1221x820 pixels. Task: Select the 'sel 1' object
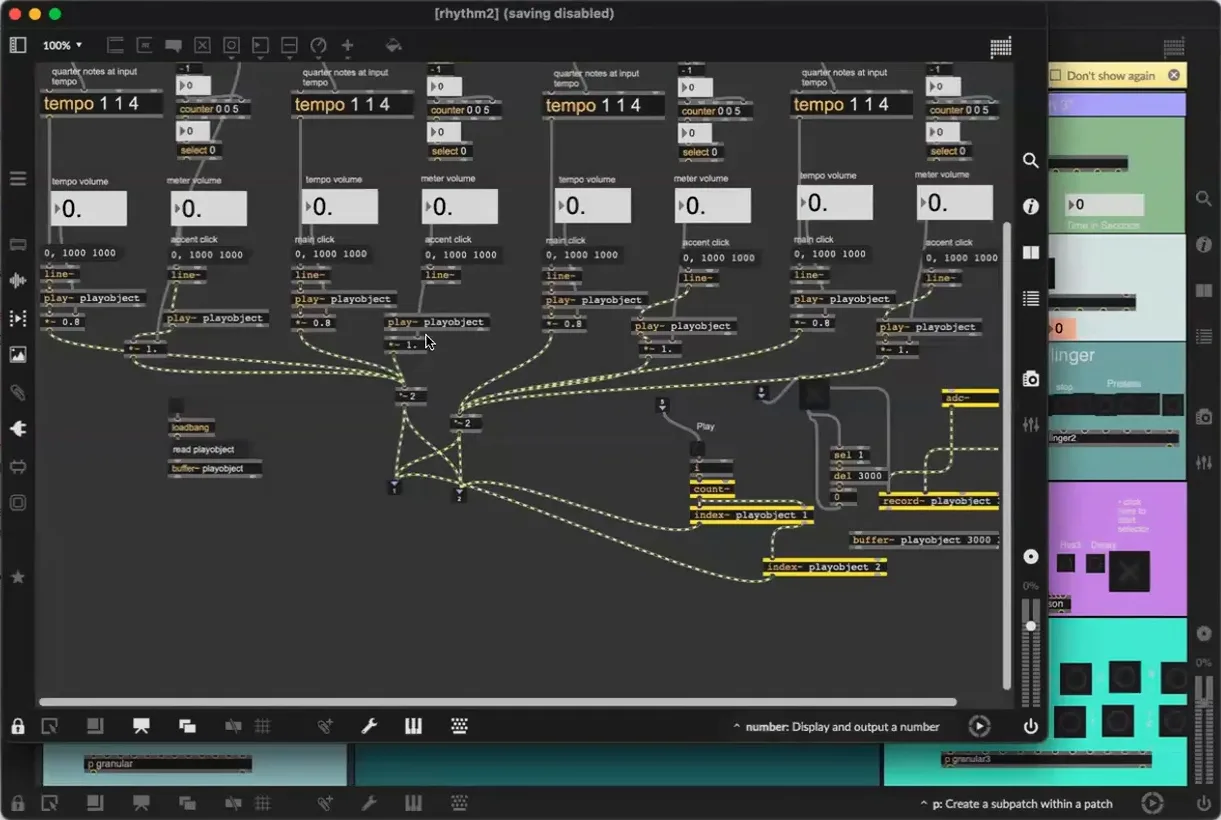click(849, 455)
